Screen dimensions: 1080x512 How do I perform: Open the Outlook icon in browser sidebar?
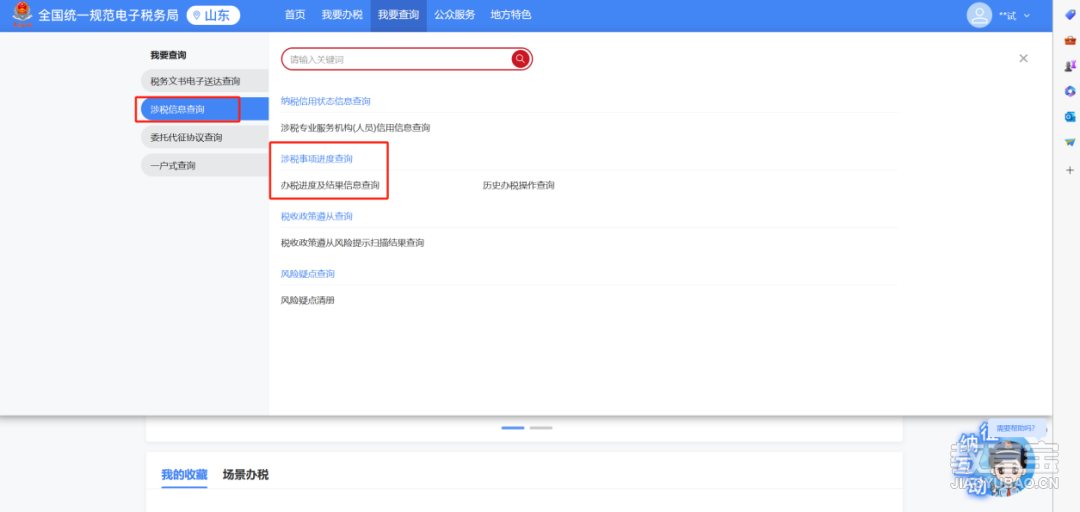point(1070,116)
